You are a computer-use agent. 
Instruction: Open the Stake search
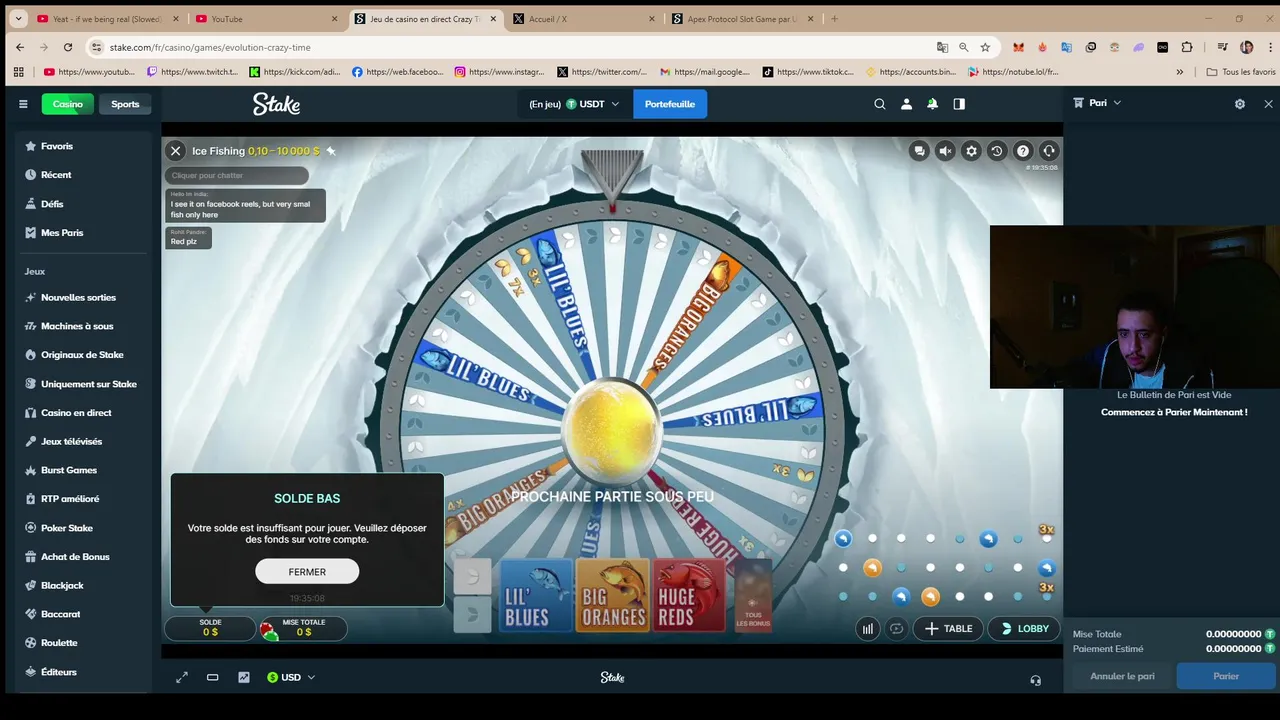pos(880,104)
